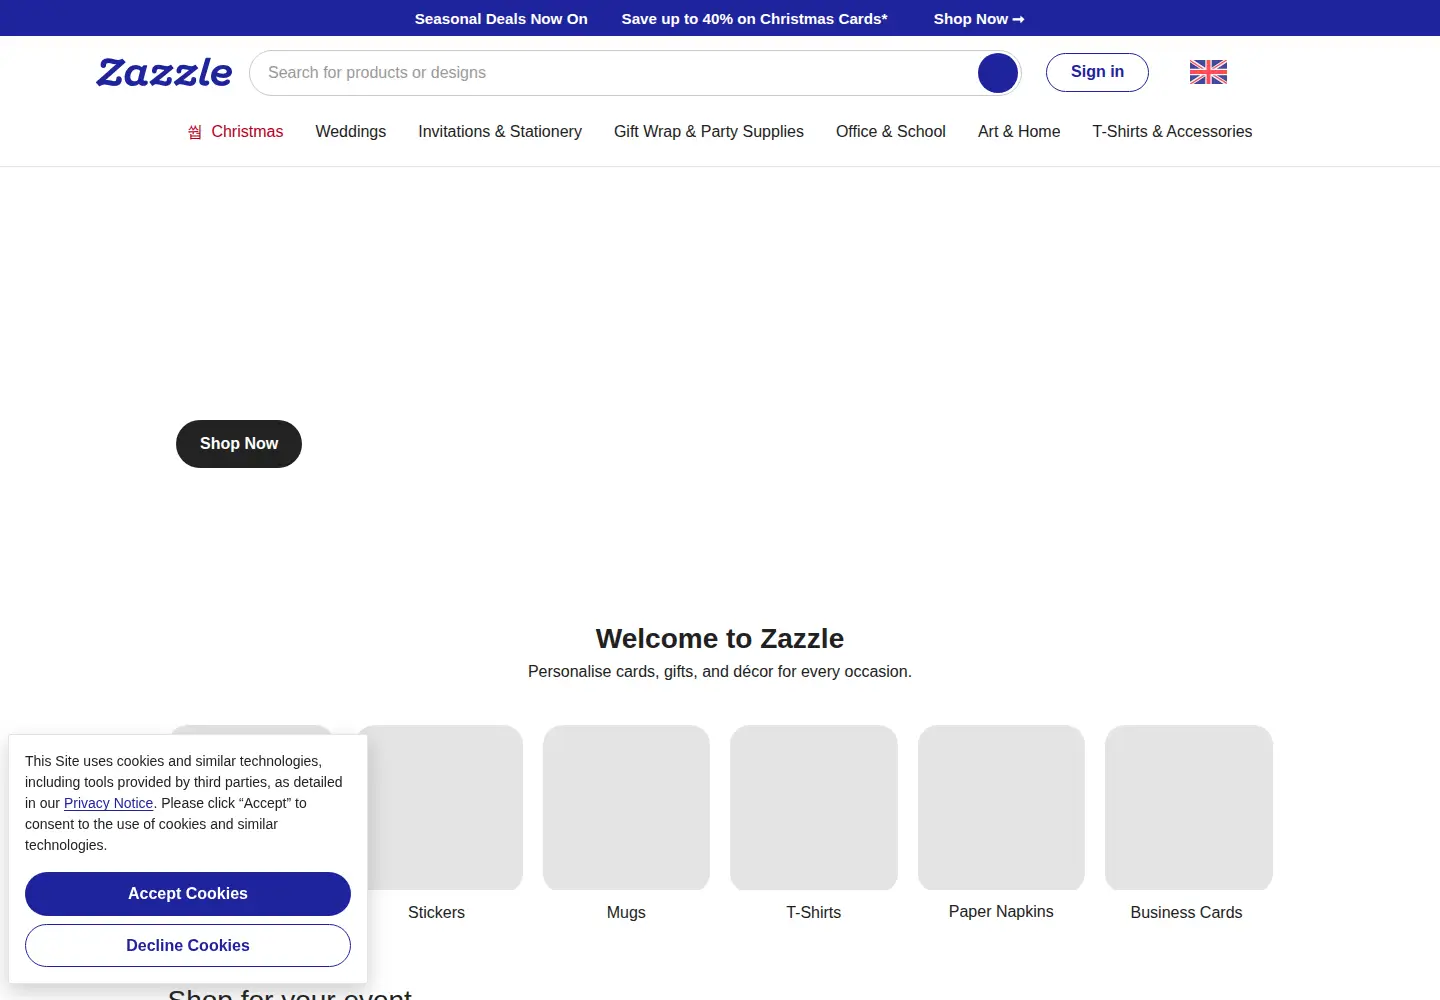The width and height of the screenshot is (1440, 1000).
Task: Click the Mugs label
Action: [x=626, y=913]
